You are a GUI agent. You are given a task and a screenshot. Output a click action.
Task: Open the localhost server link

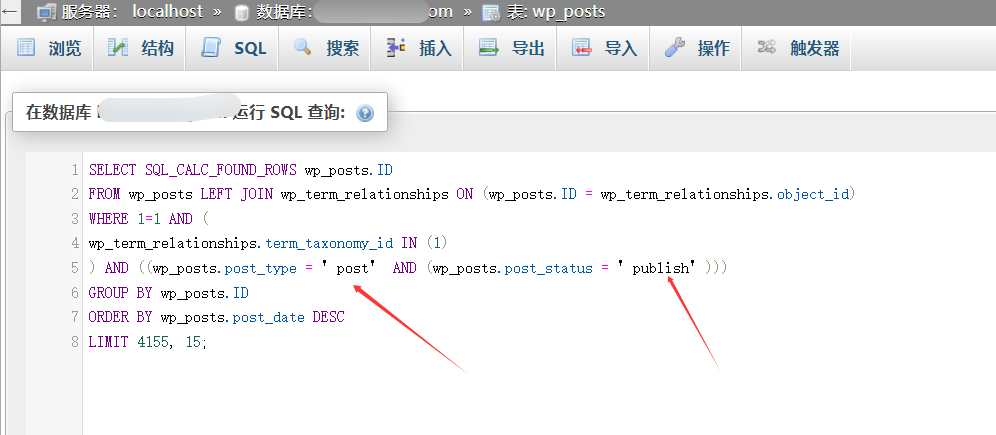168,11
